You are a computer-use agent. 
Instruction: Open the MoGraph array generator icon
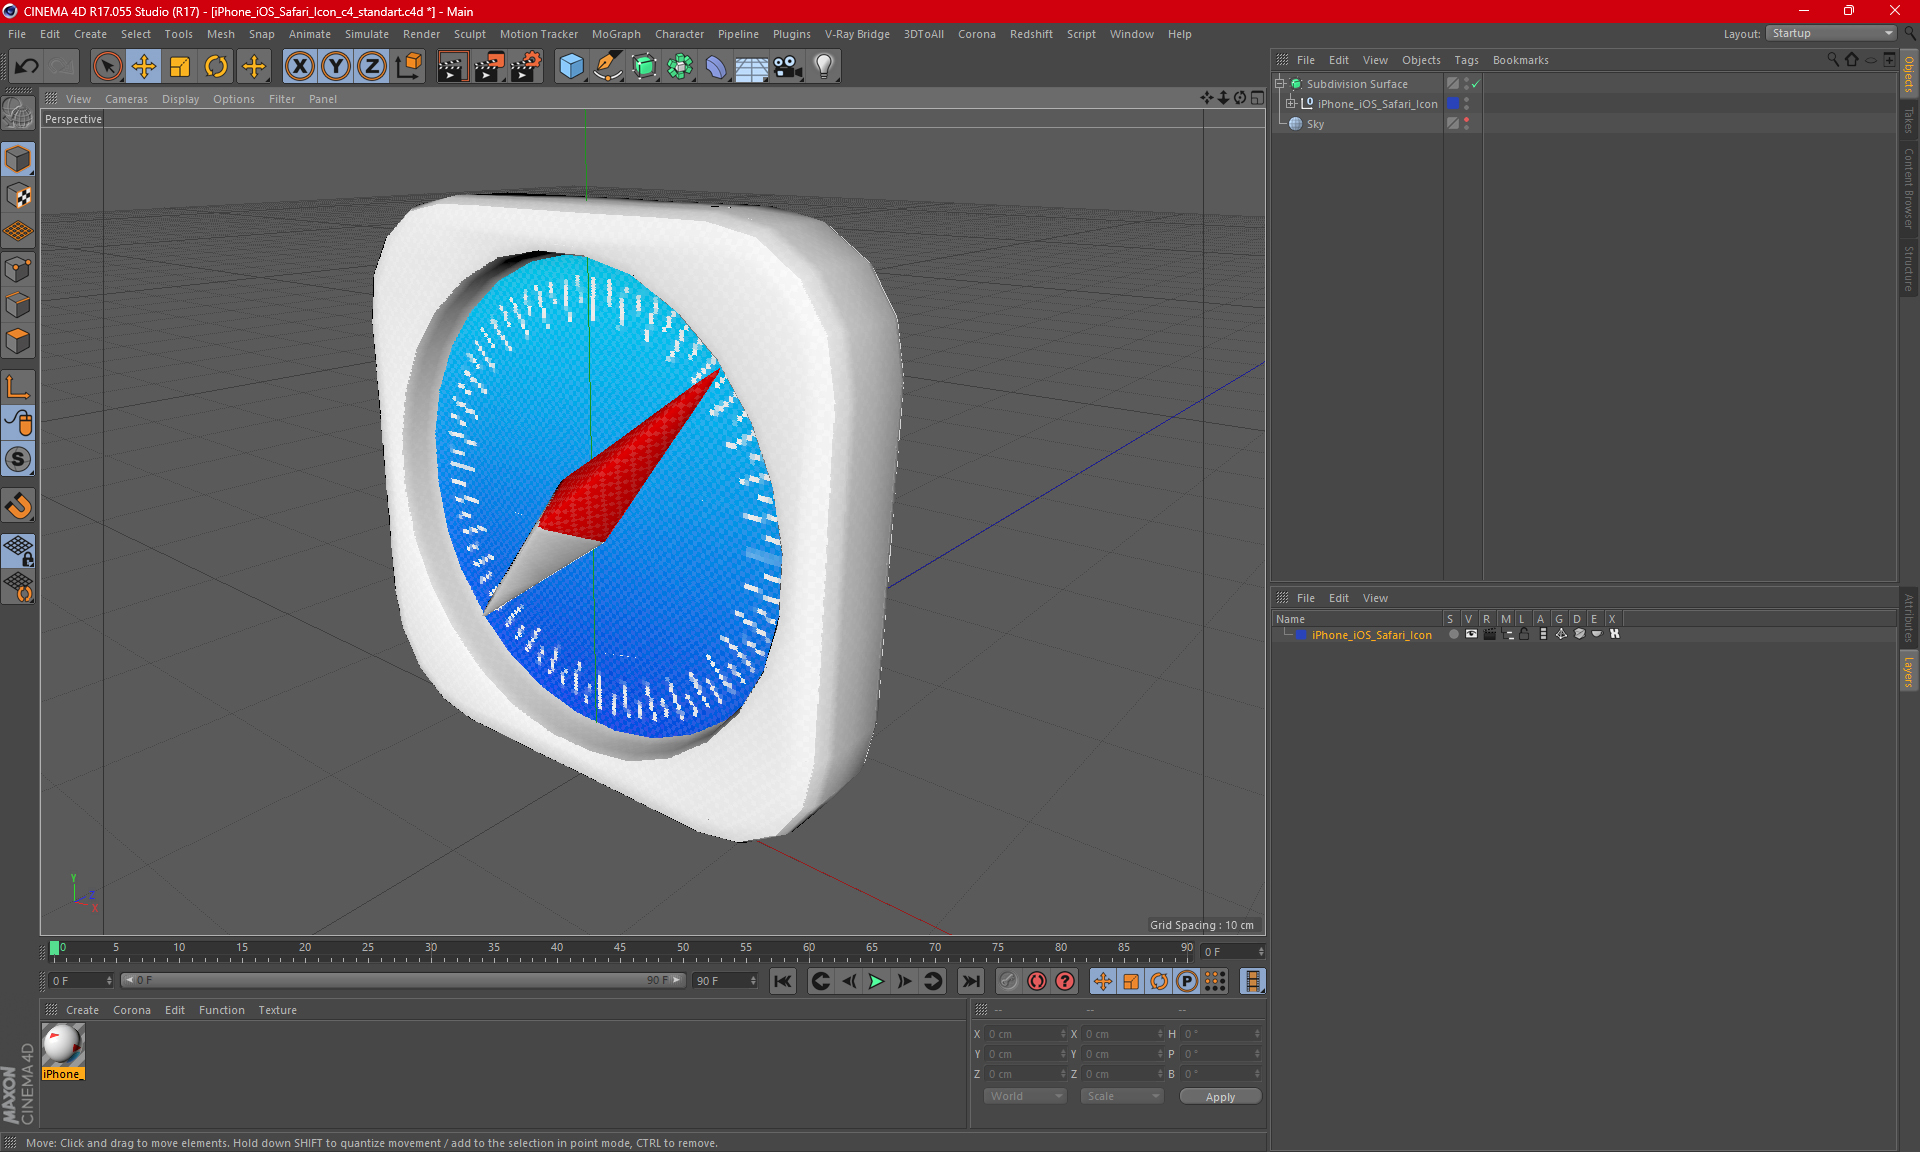[680, 67]
